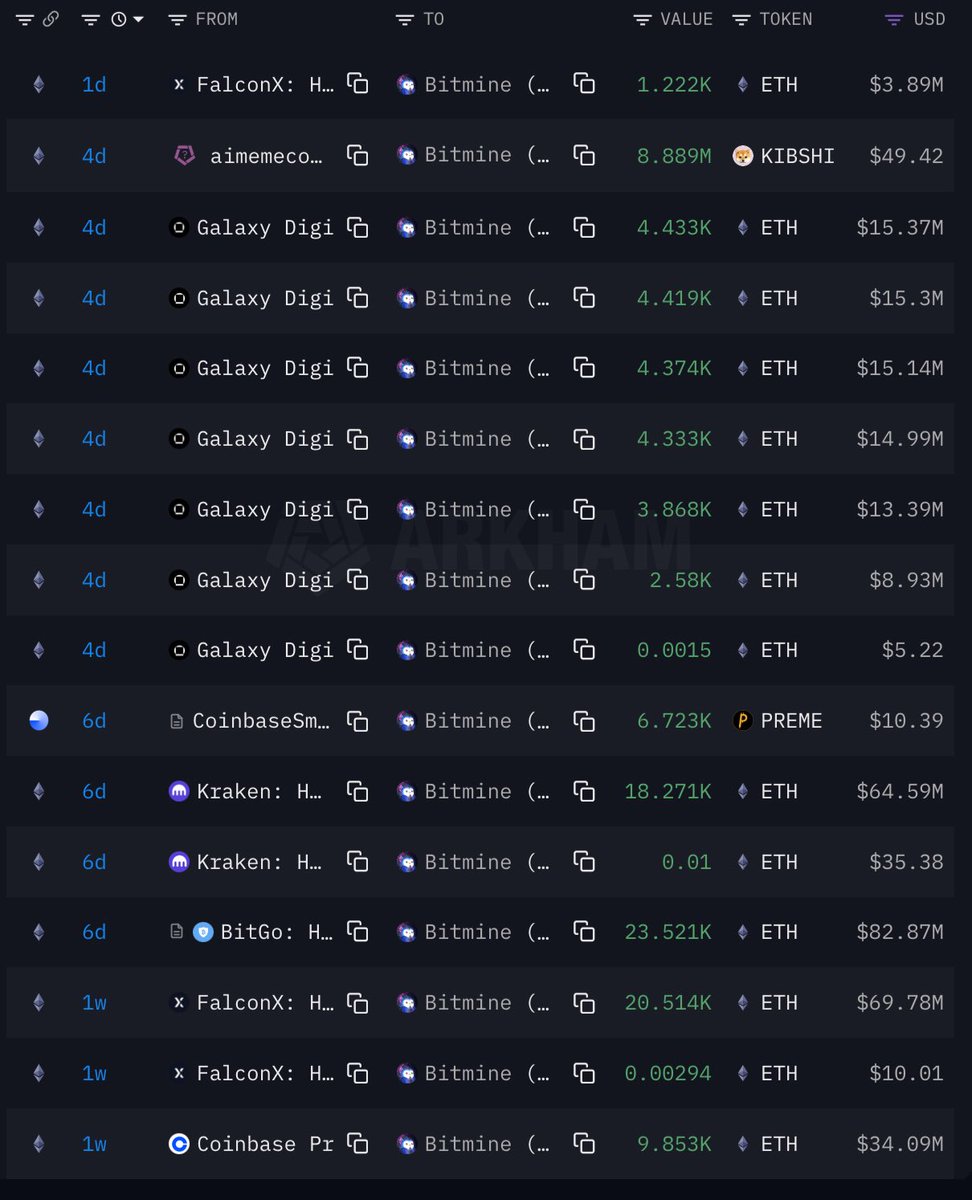
Task: Click the 18.271K ETH value
Action: tap(668, 791)
